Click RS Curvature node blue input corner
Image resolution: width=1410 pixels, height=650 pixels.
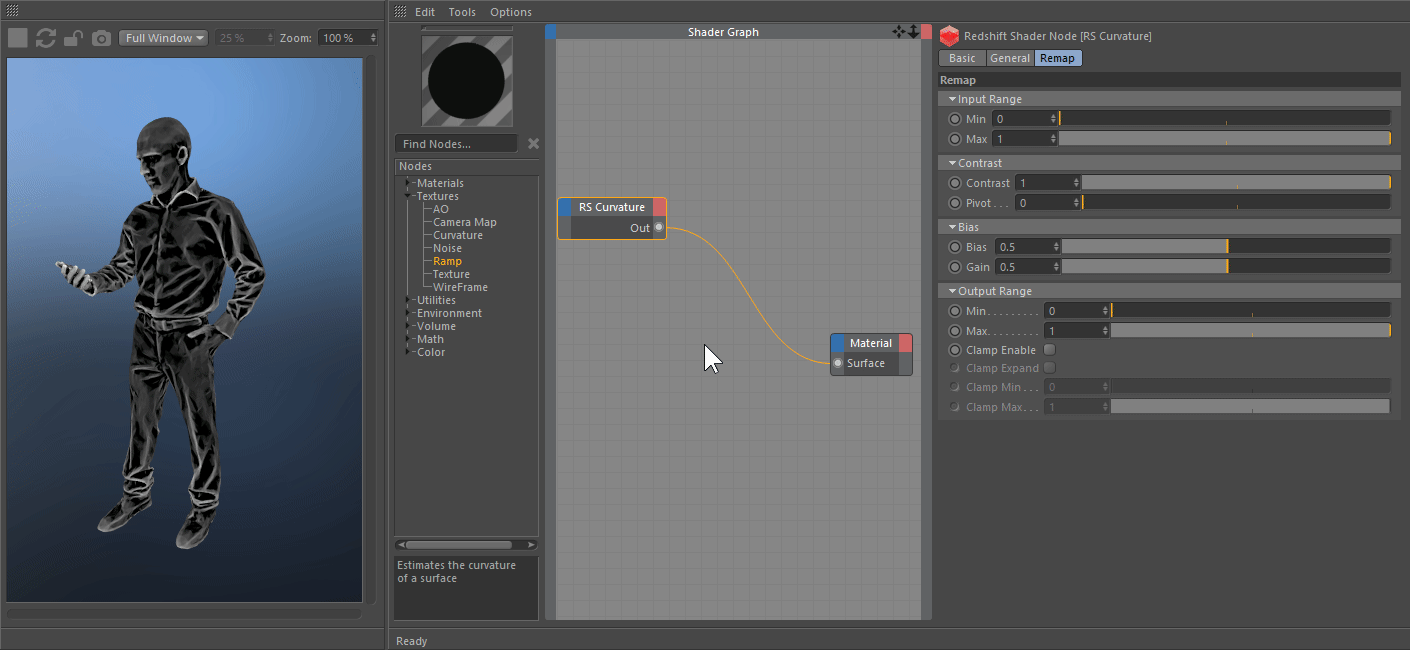coord(565,207)
